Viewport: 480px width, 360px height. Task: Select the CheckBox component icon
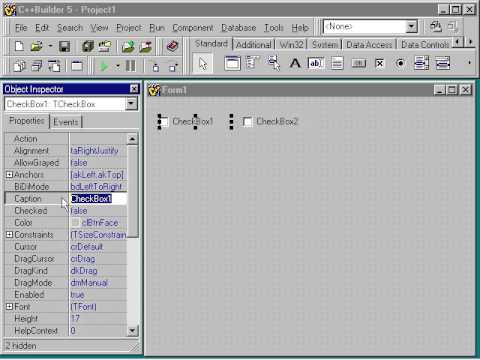click(379, 63)
